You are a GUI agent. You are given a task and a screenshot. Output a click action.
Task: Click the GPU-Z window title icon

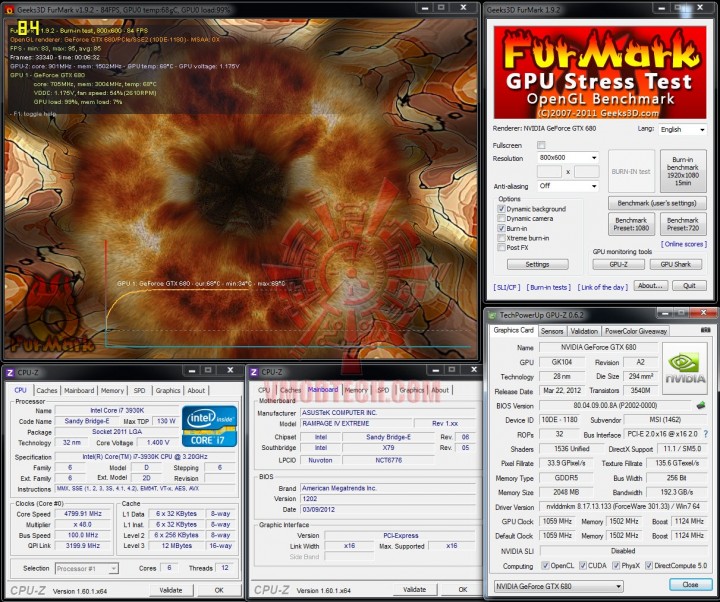pos(492,315)
